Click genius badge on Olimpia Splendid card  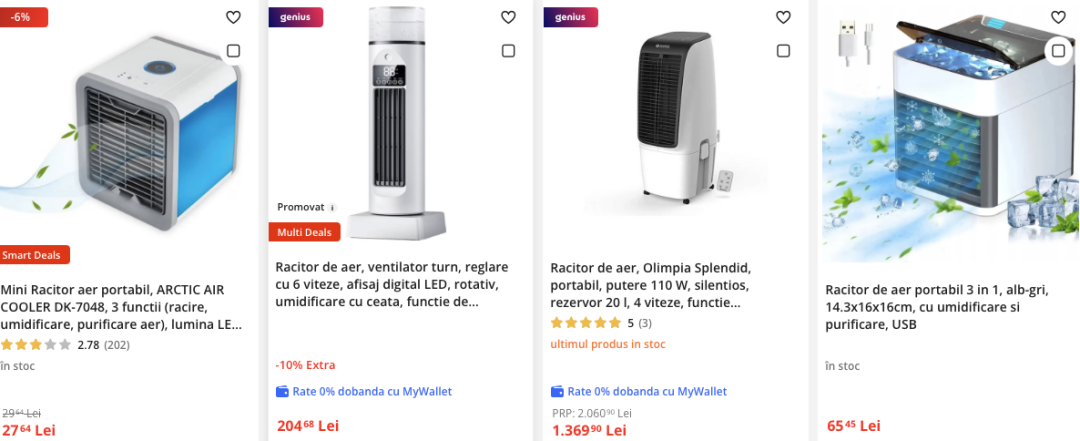pos(570,17)
